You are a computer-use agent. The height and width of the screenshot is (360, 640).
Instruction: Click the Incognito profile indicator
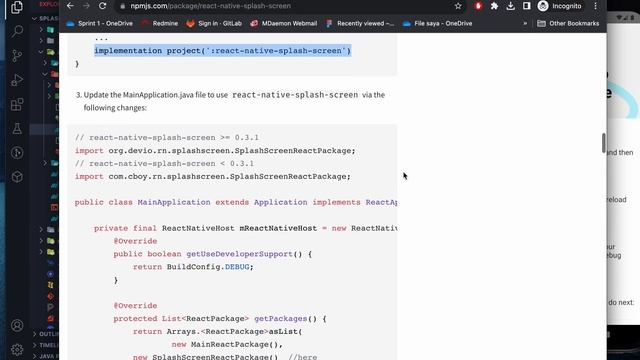point(560,6)
